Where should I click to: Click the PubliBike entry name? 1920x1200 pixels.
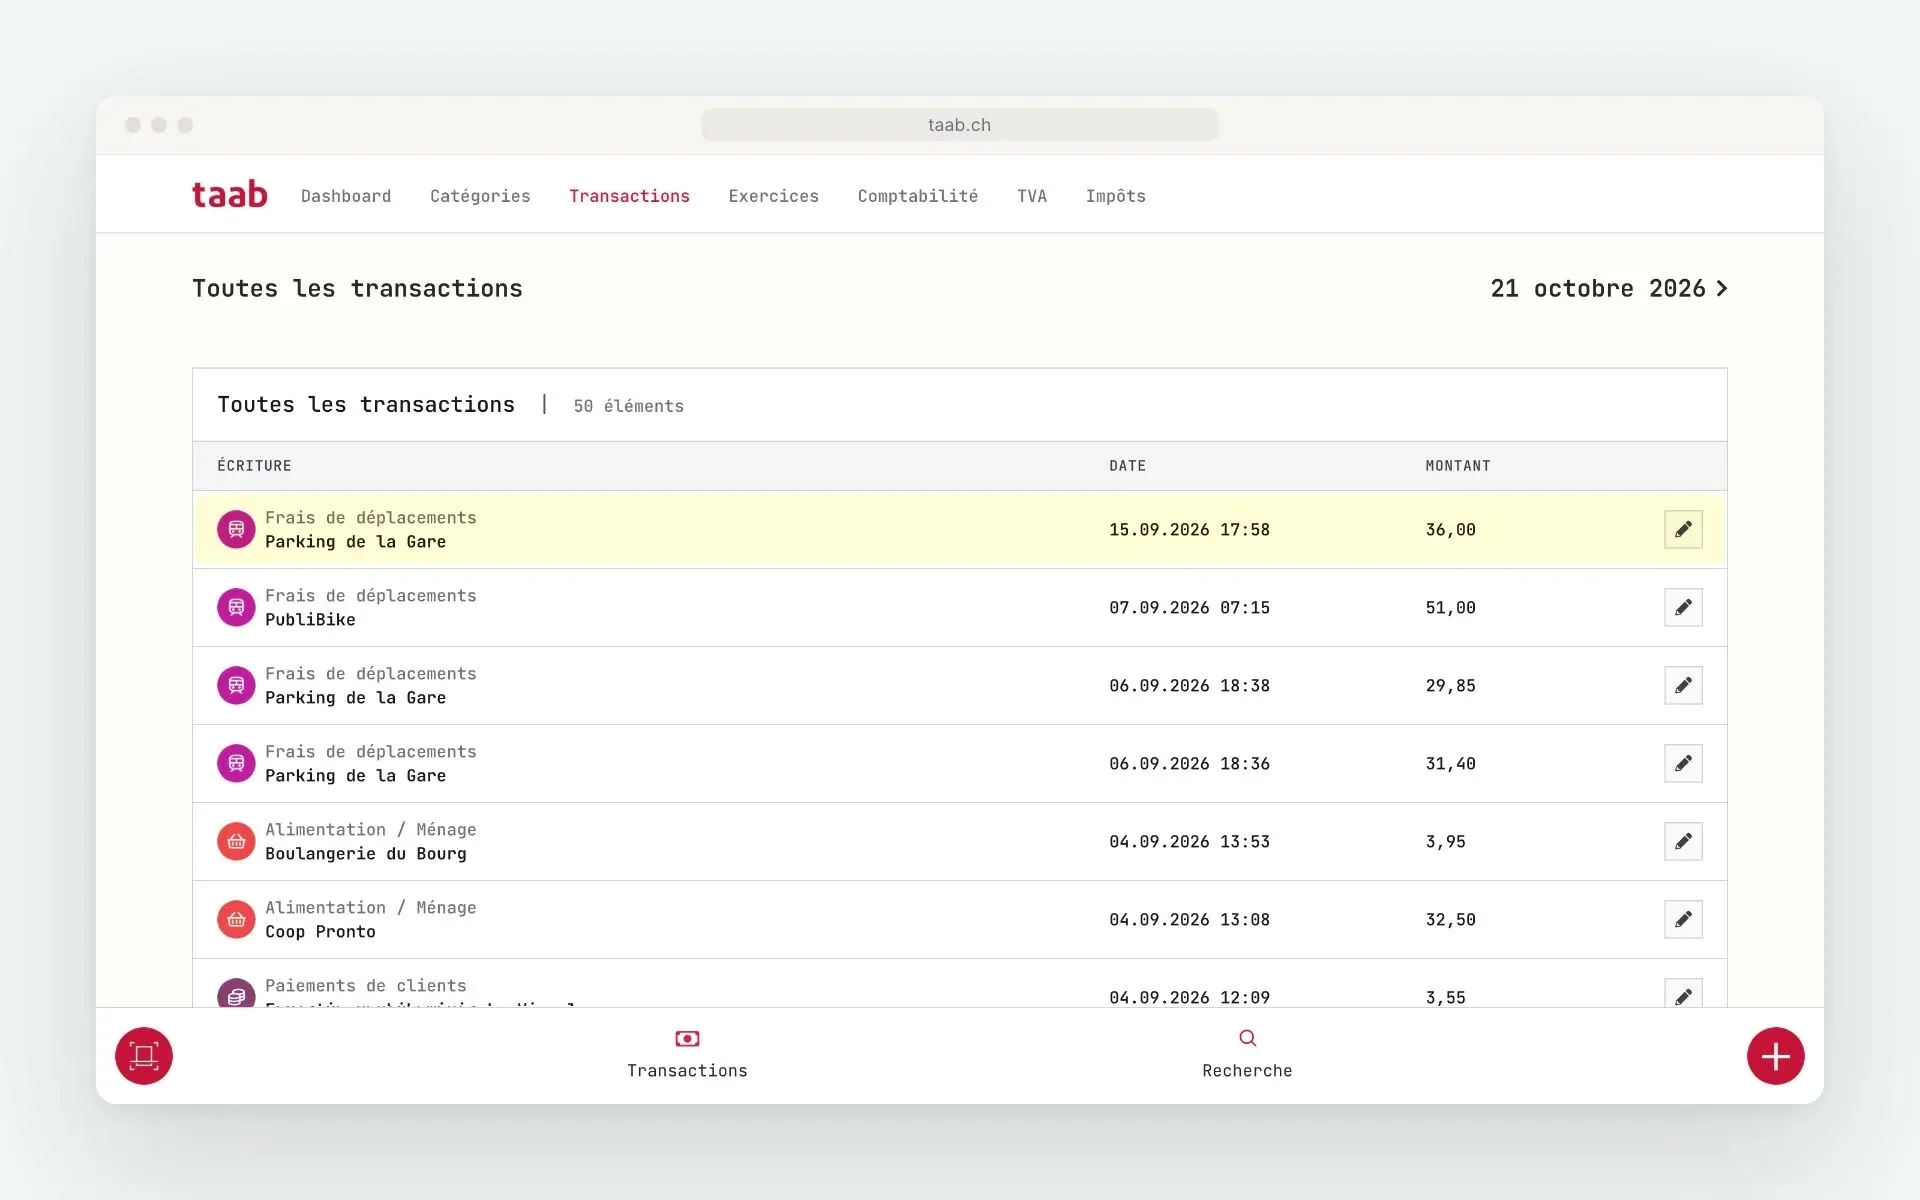pos(310,620)
